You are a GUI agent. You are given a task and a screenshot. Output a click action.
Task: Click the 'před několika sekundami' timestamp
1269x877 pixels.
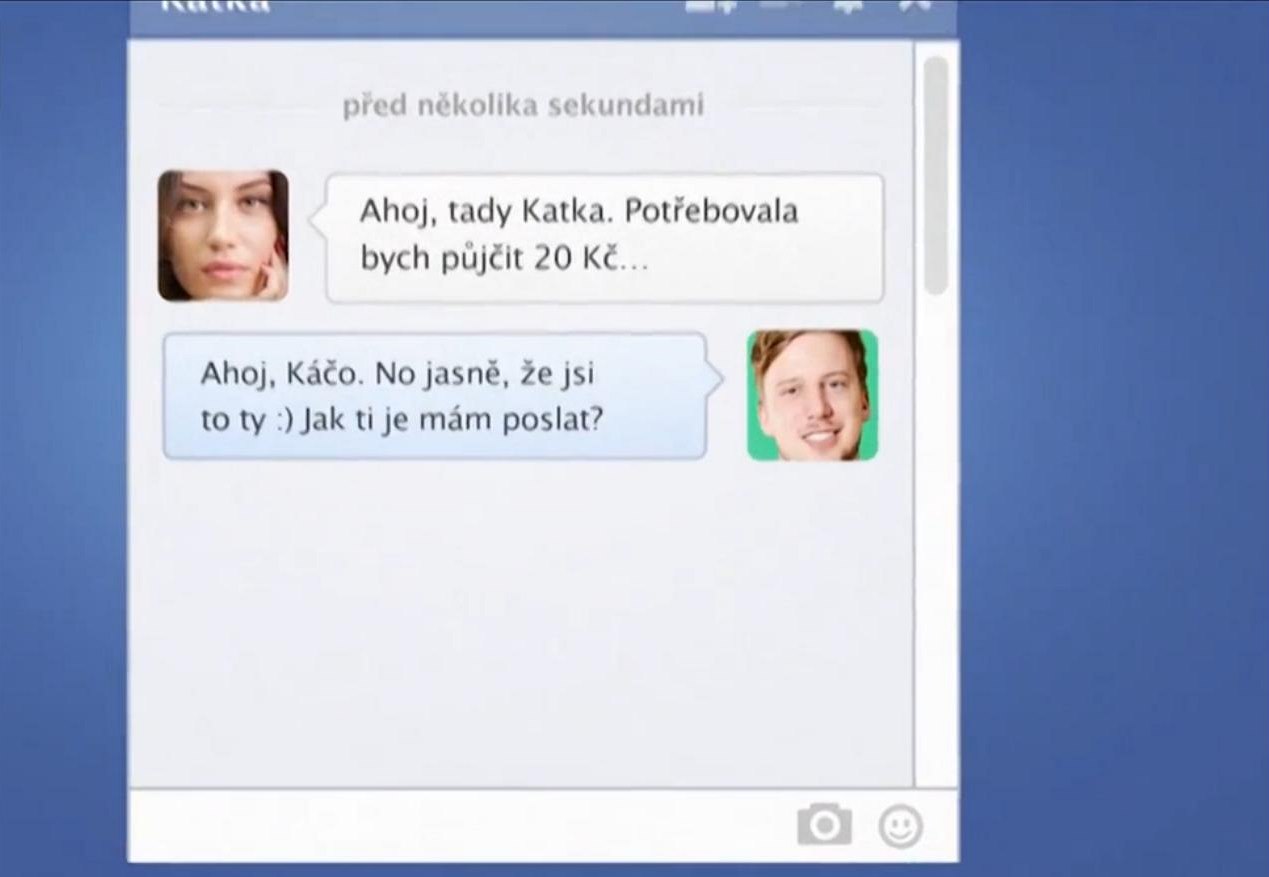tap(523, 105)
